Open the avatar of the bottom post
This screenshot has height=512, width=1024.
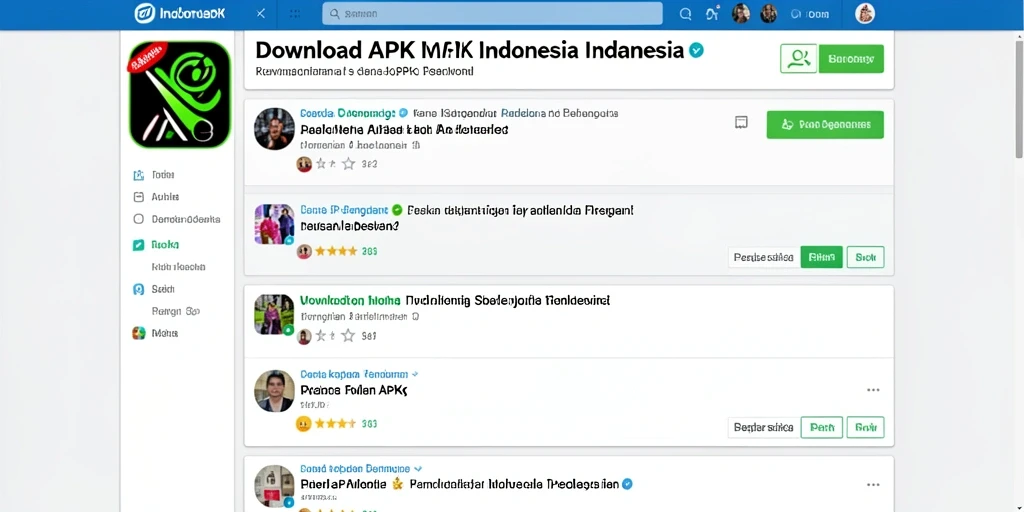point(274,486)
